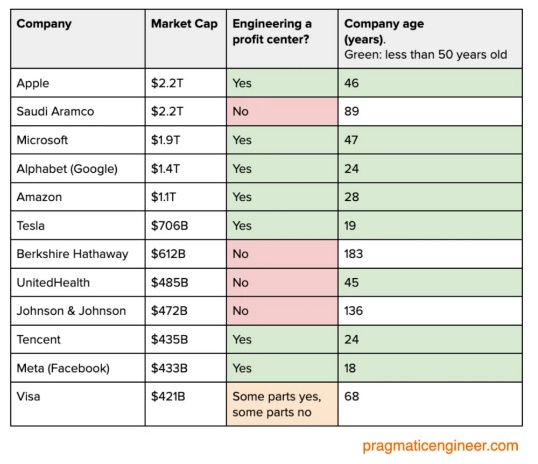This screenshot has width=538, height=464.
Task: Click Amazon's $1.1T market cap
Action: 186,197
